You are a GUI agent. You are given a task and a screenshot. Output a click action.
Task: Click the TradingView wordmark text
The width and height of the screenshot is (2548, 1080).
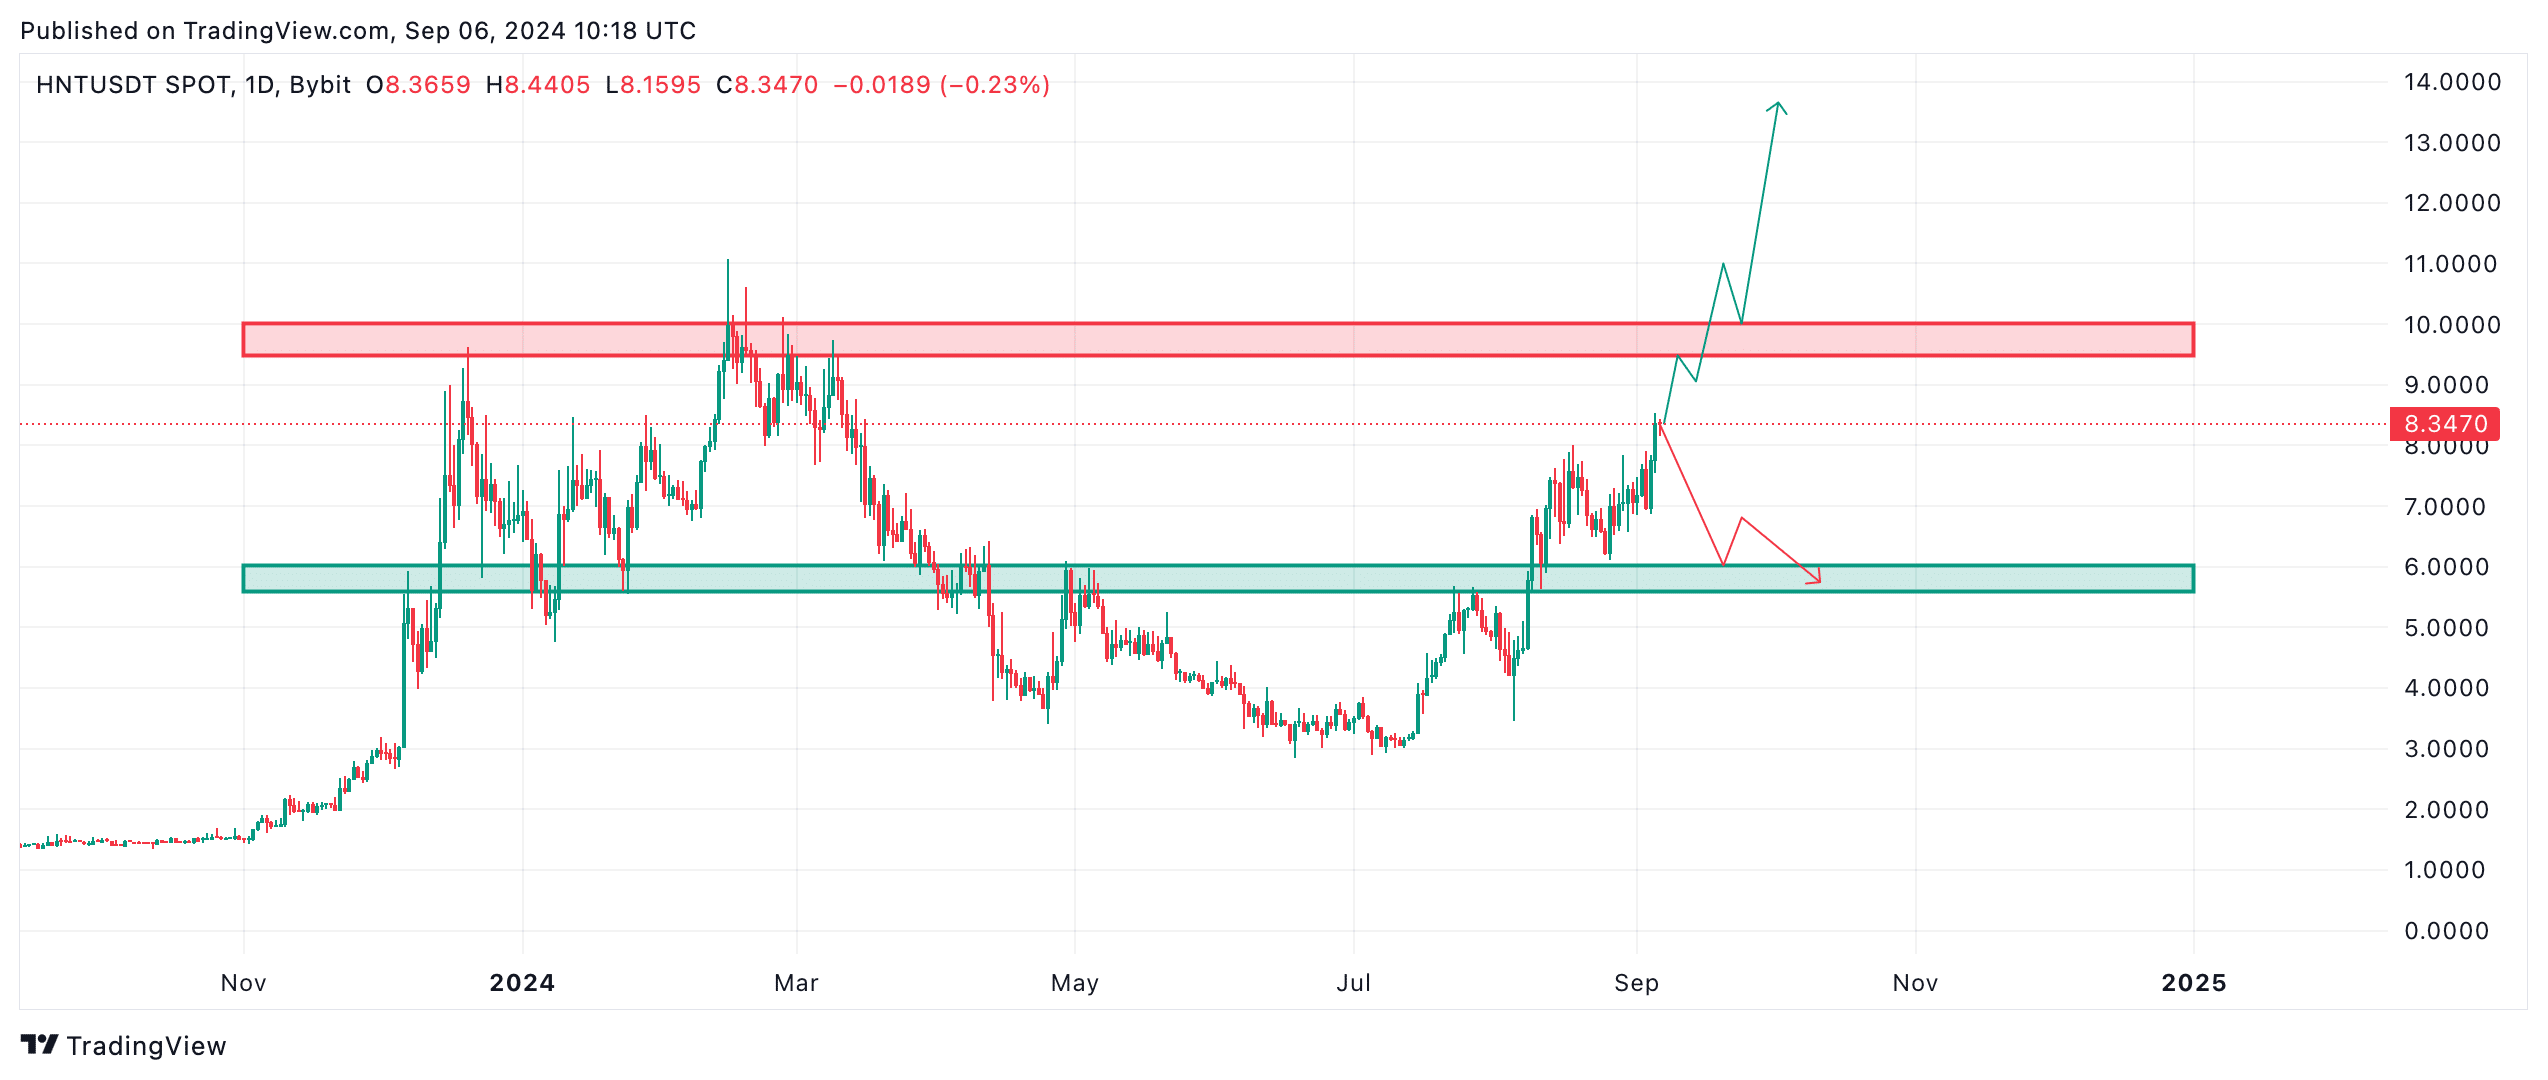point(147,1046)
